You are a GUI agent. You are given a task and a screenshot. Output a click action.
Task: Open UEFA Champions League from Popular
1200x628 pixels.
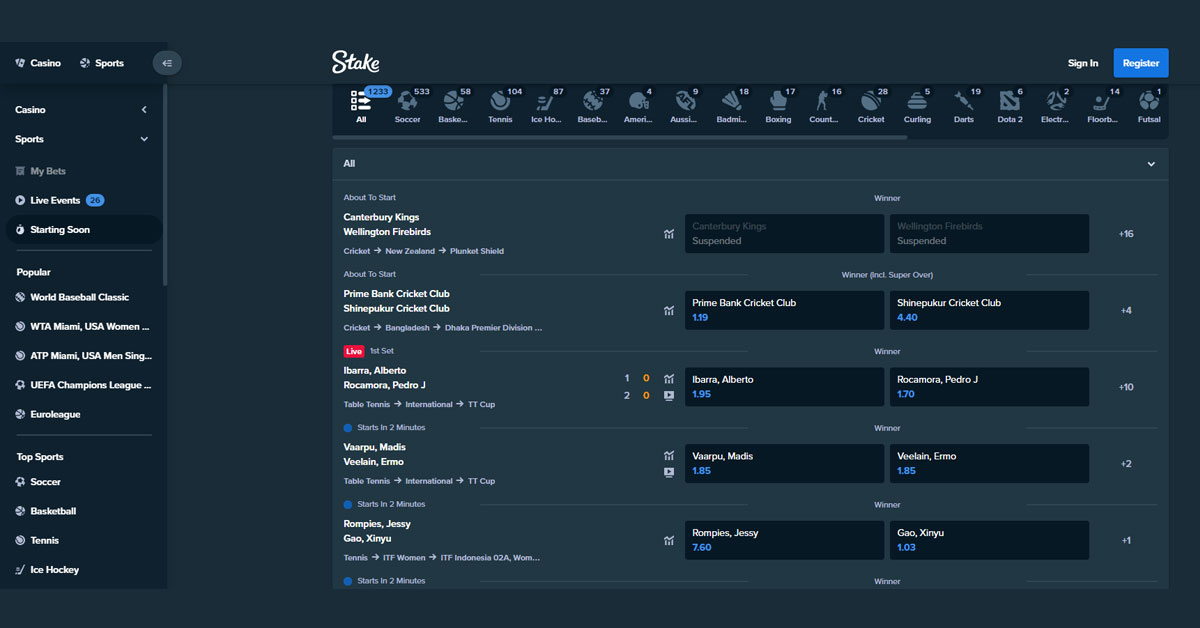84,384
